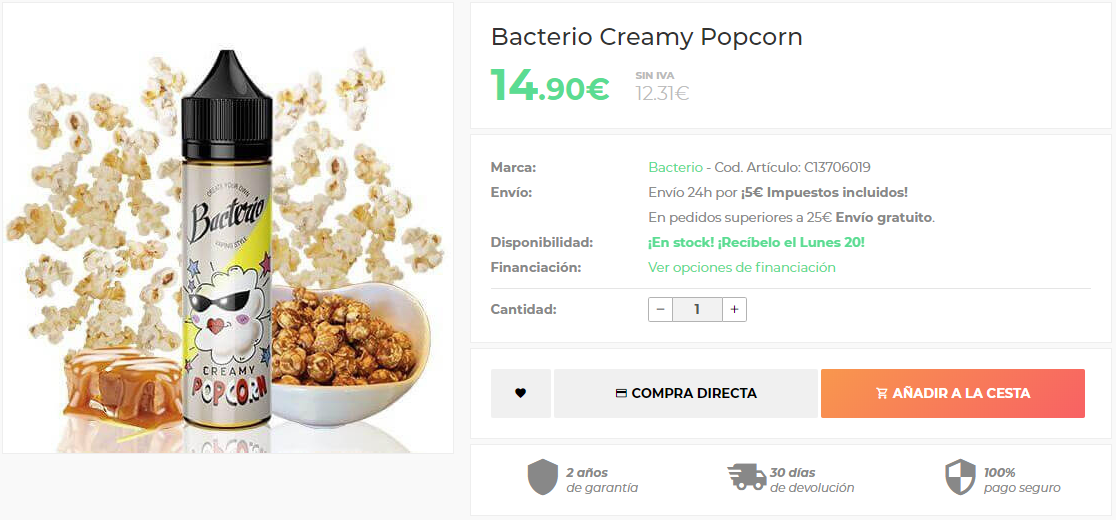The image size is (1116, 520).
Task: Click the heart wishlist icon
Action: click(520, 393)
